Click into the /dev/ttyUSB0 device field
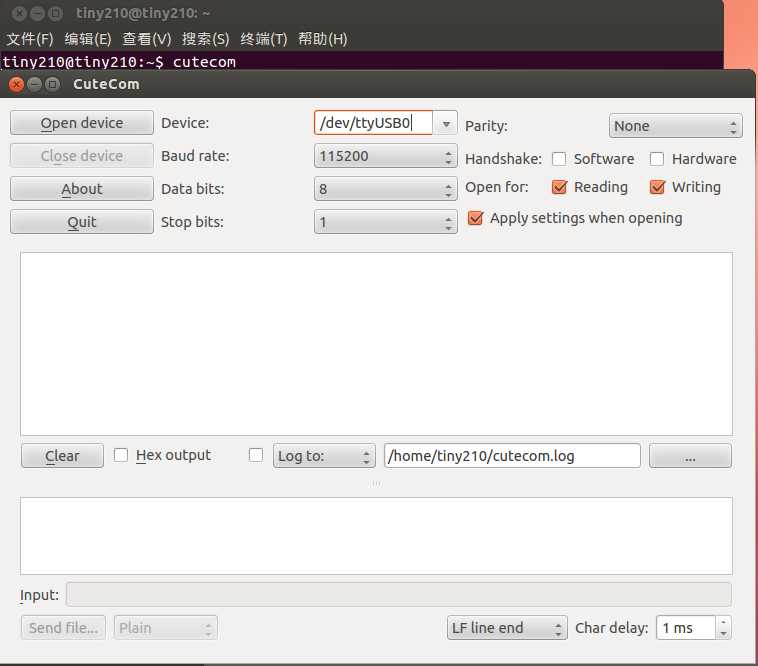This screenshot has width=758, height=666. coord(373,123)
